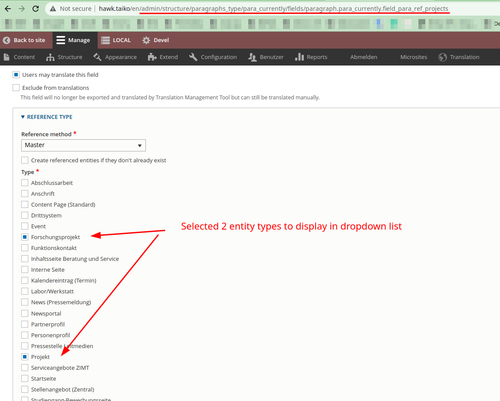Reload the page with refresh icon
This screenshot has height=401, width=500.
(36, 9)
